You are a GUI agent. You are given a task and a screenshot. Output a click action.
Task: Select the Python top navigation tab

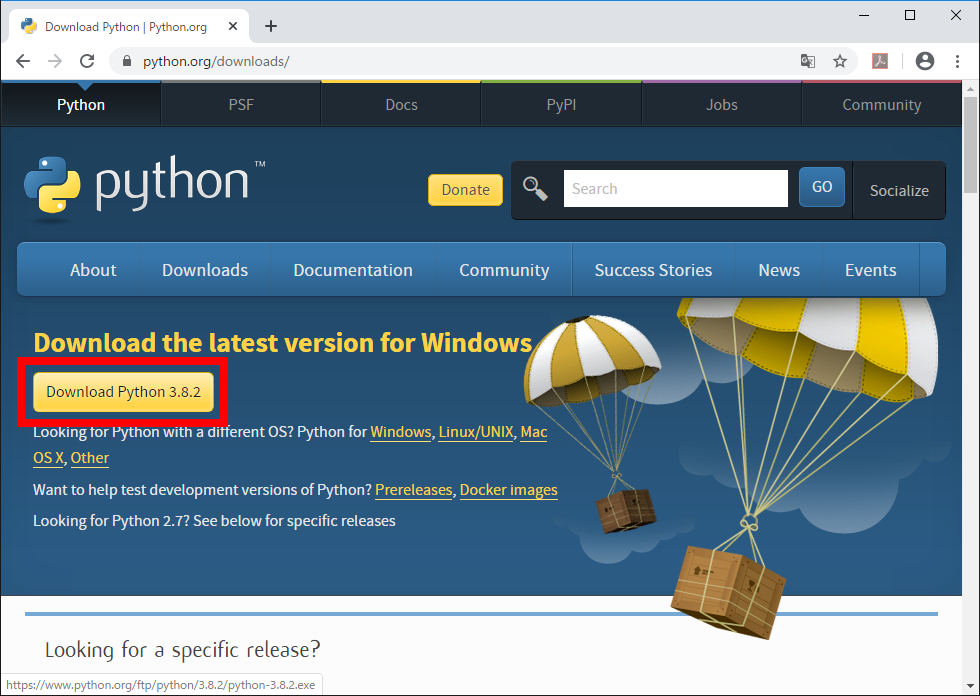[81, 104]
